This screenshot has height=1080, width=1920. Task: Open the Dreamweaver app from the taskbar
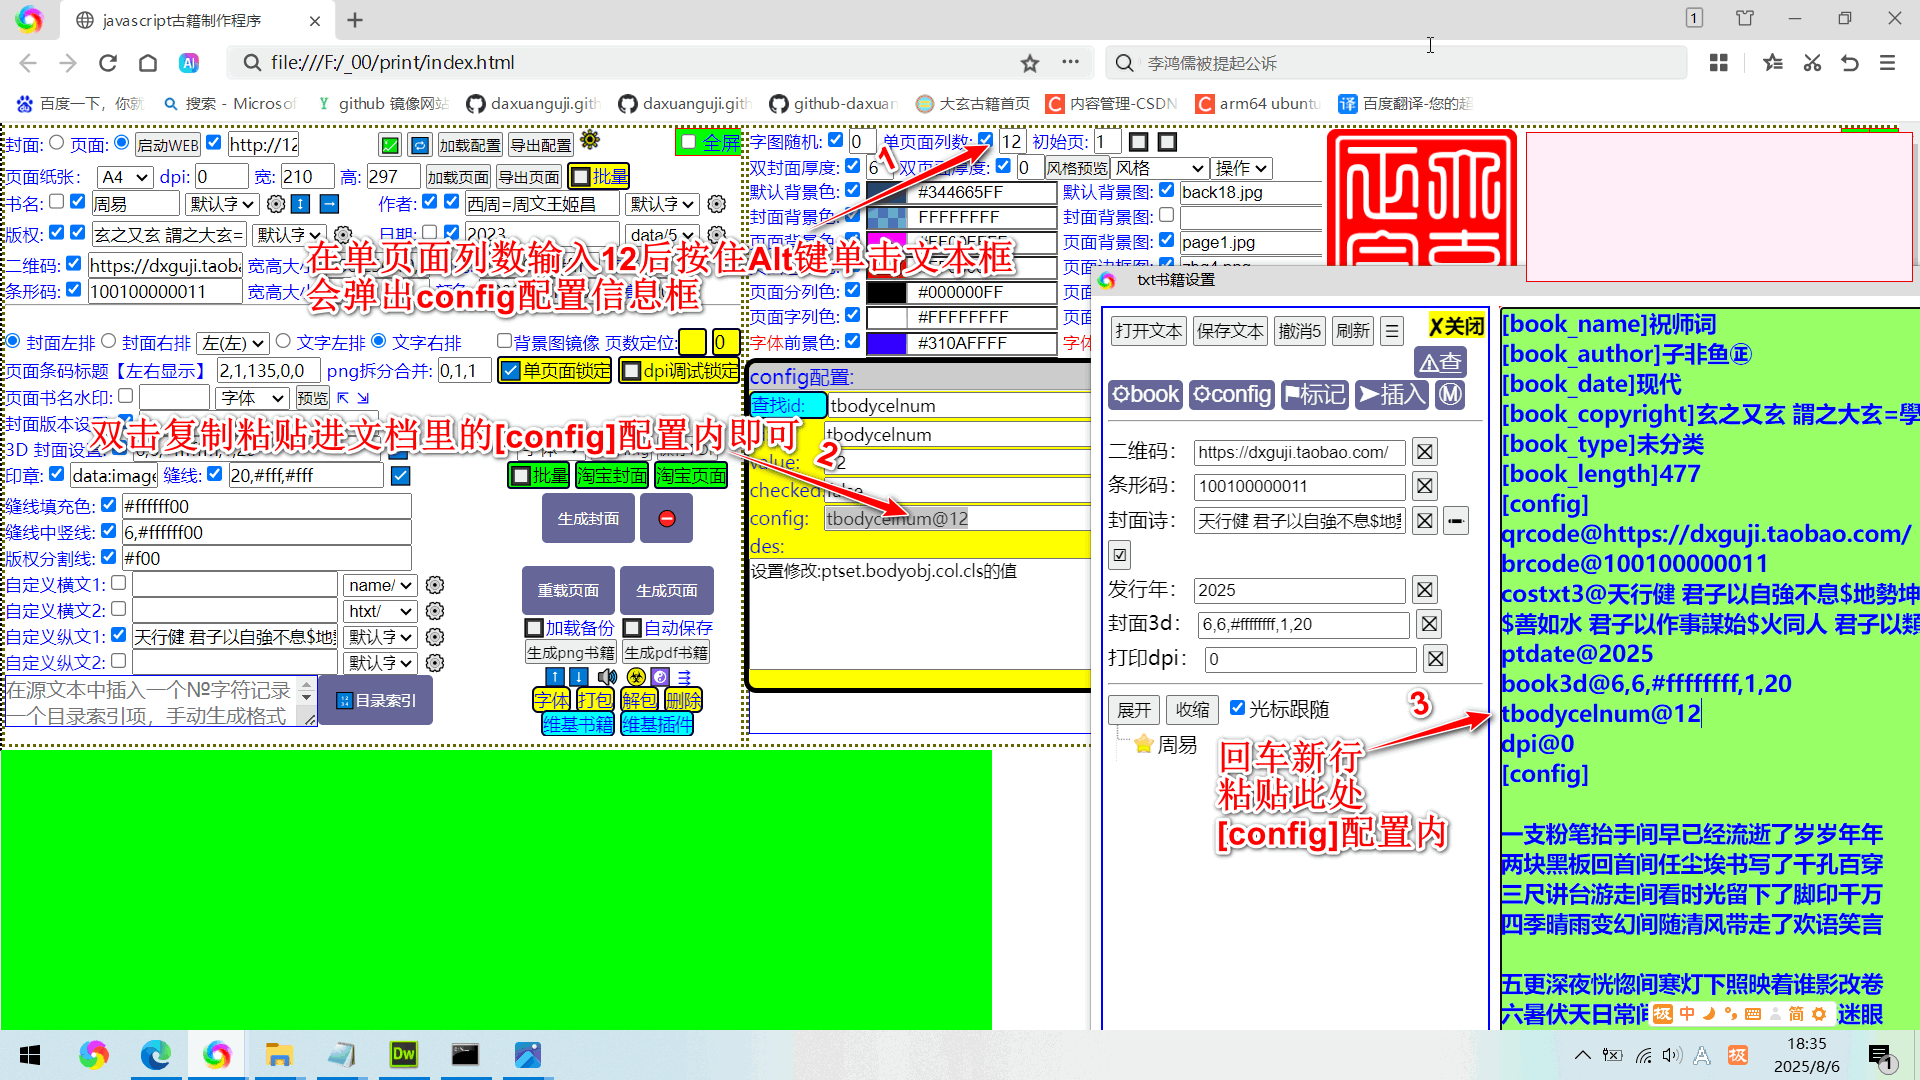pos(403,1054)
